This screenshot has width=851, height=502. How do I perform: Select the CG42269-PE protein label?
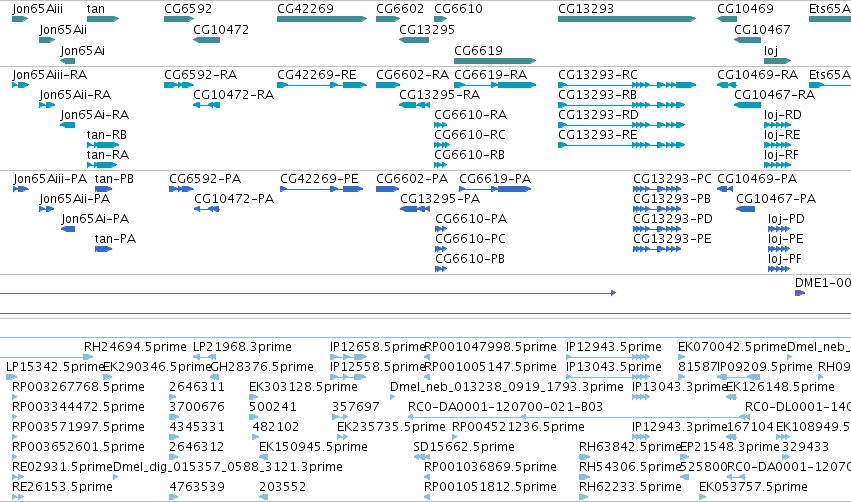click(319, 179)
